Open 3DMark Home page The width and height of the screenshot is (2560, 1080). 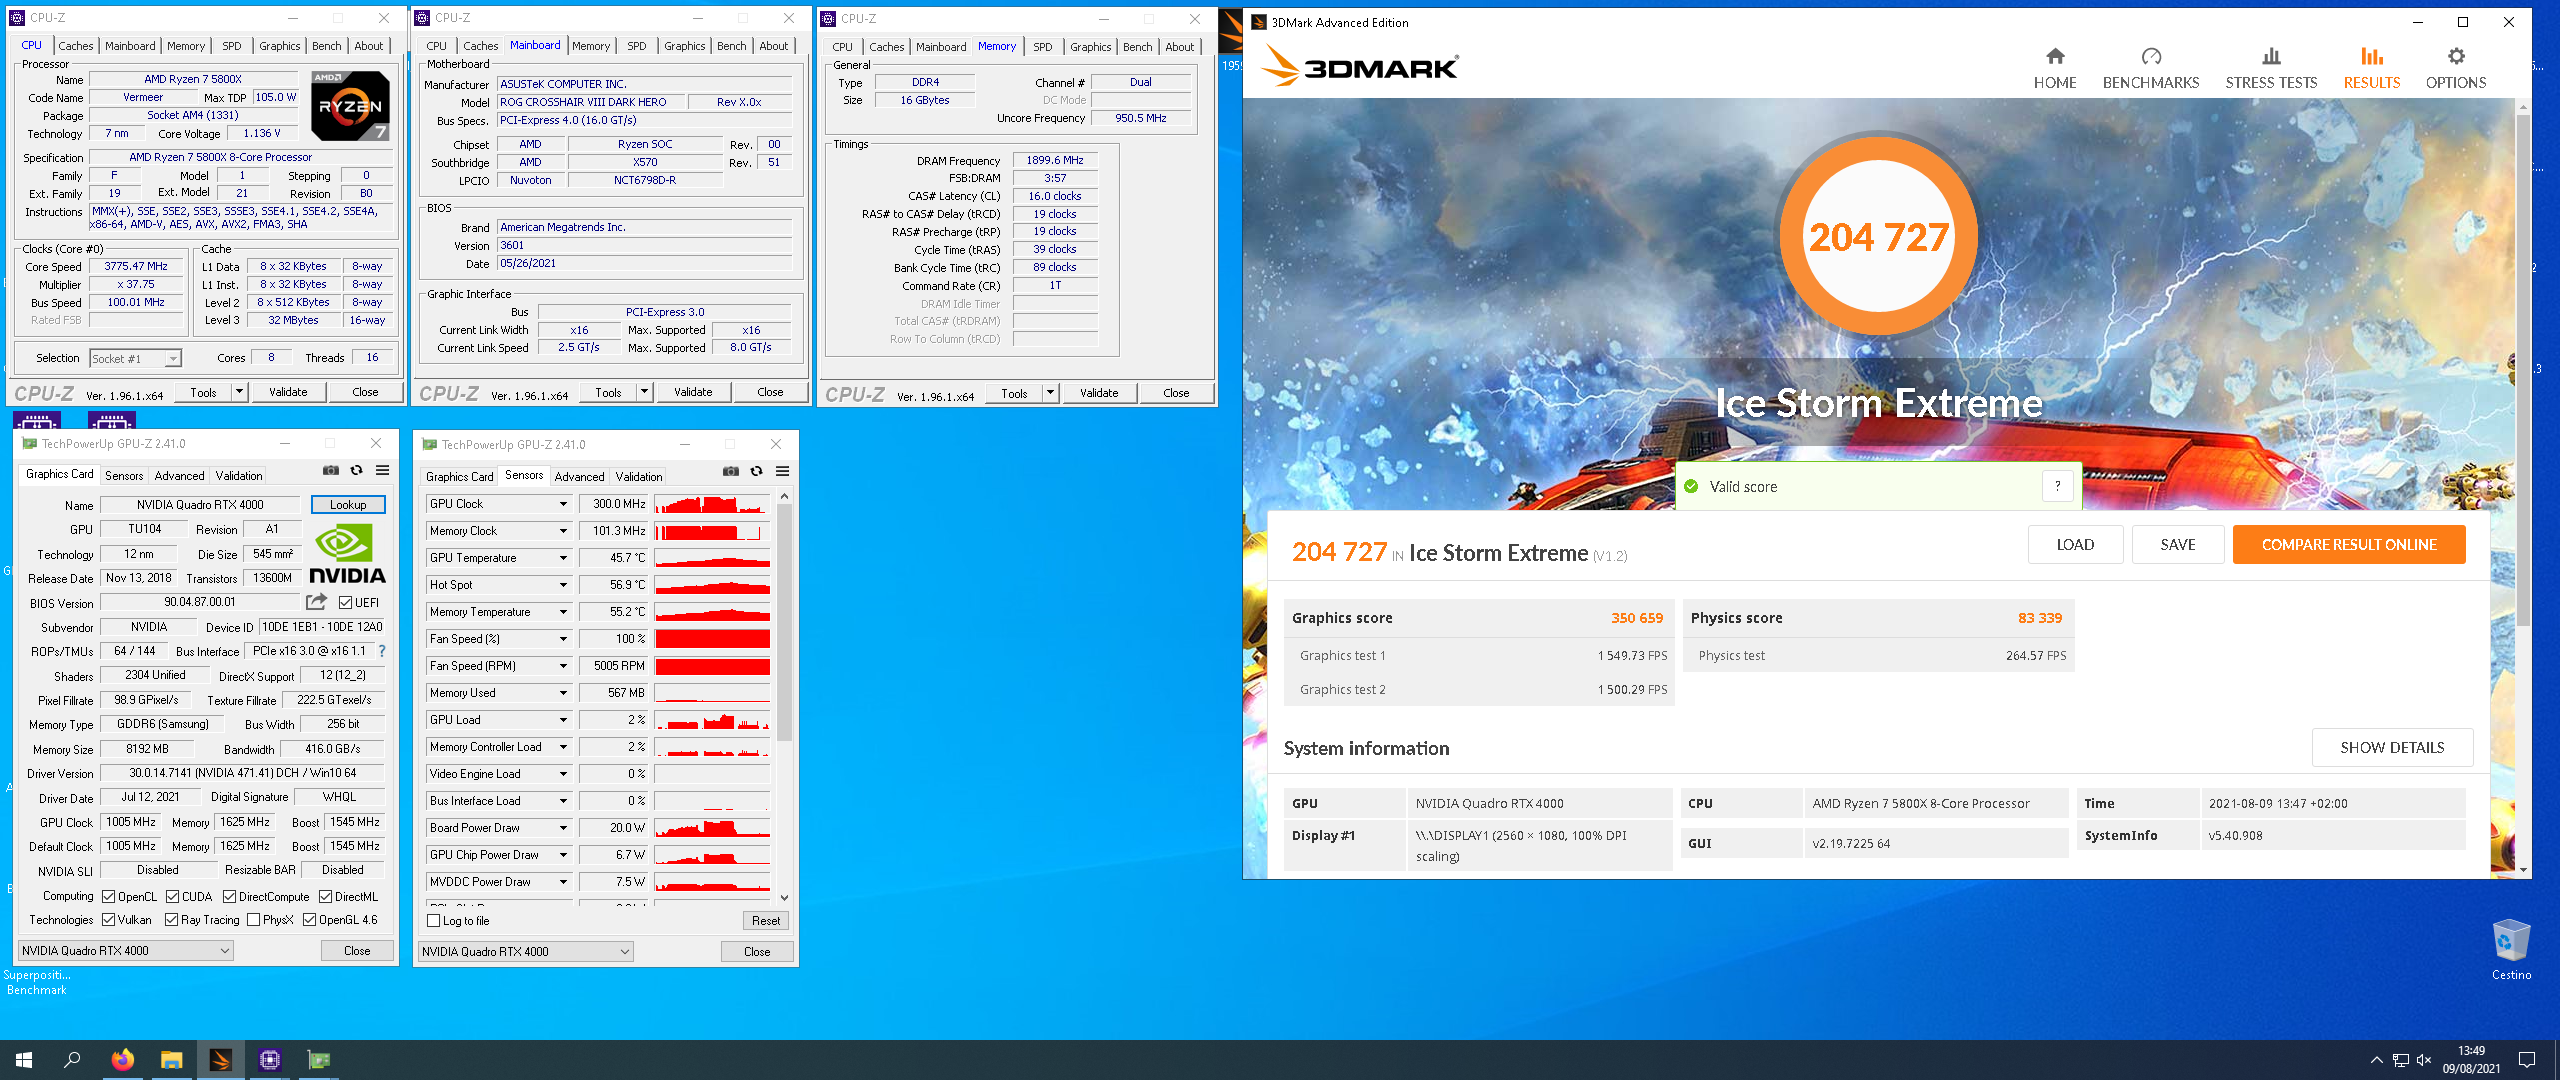pyautogui.click(x=2054, y=68)
